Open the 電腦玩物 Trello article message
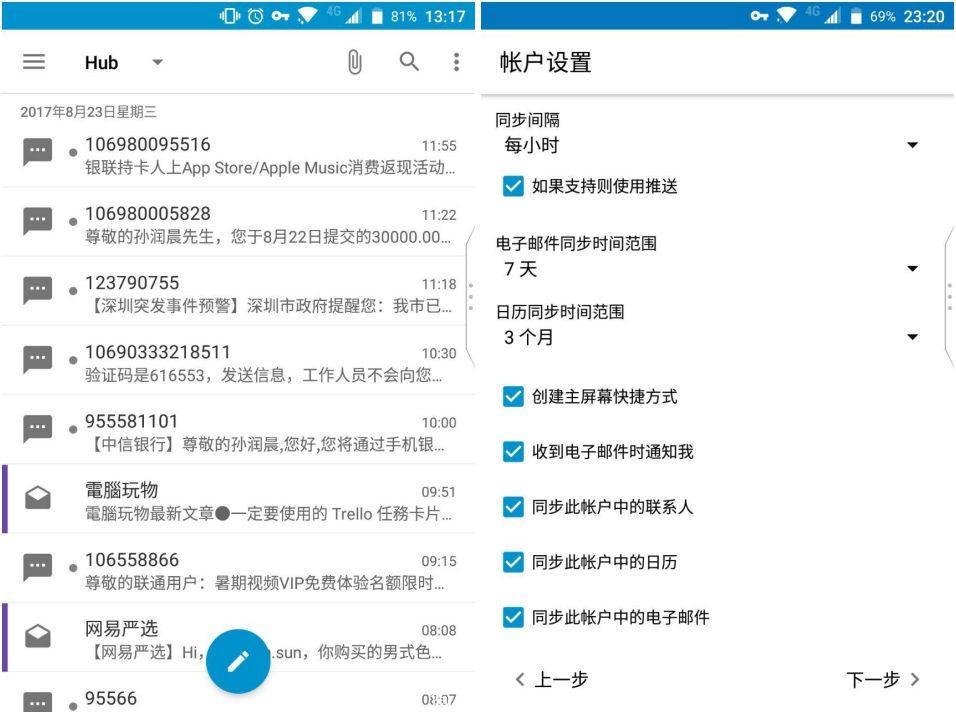 click(240, 500)
